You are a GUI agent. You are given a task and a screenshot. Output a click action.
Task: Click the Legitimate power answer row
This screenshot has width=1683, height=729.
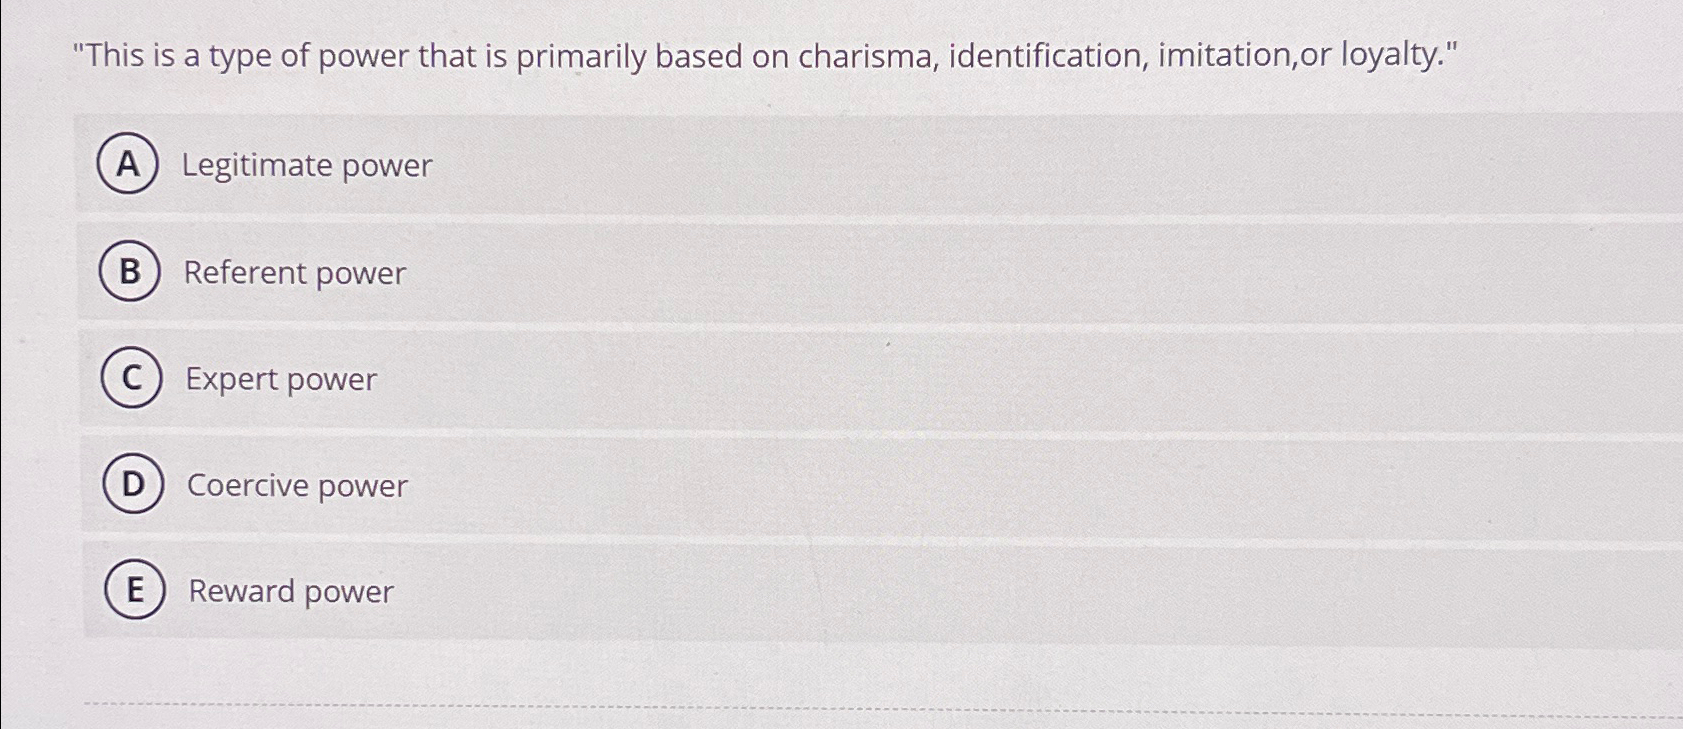[700, 164]
